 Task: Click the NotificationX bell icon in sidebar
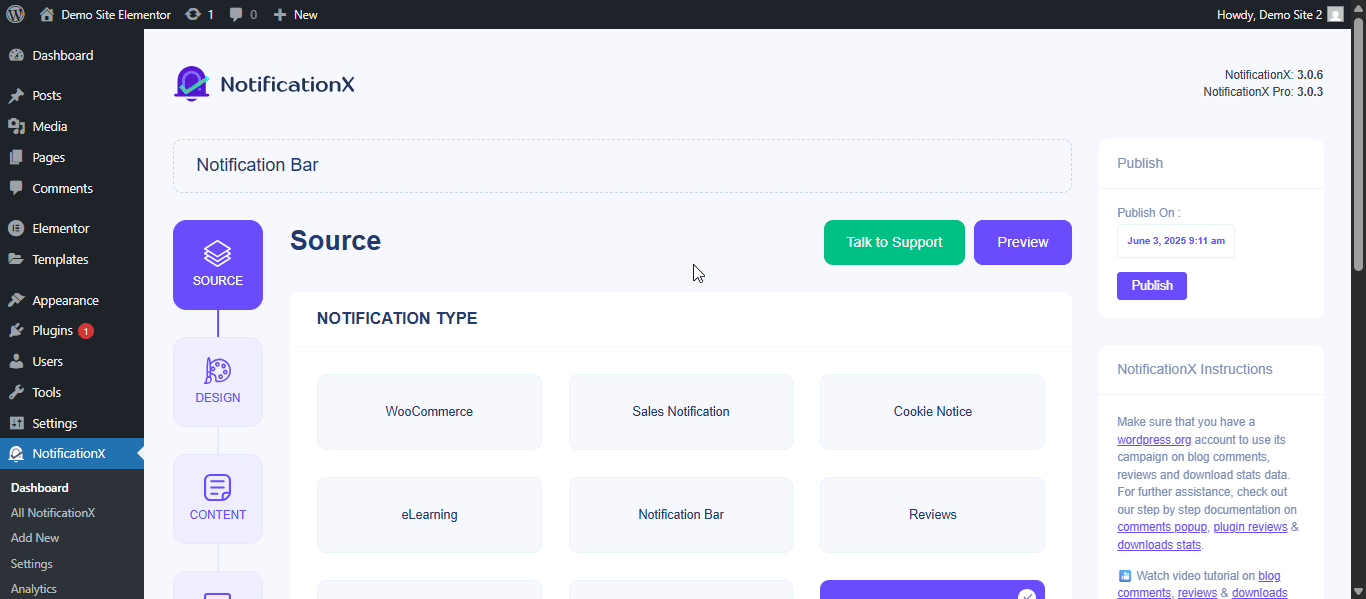click(16, 453)
